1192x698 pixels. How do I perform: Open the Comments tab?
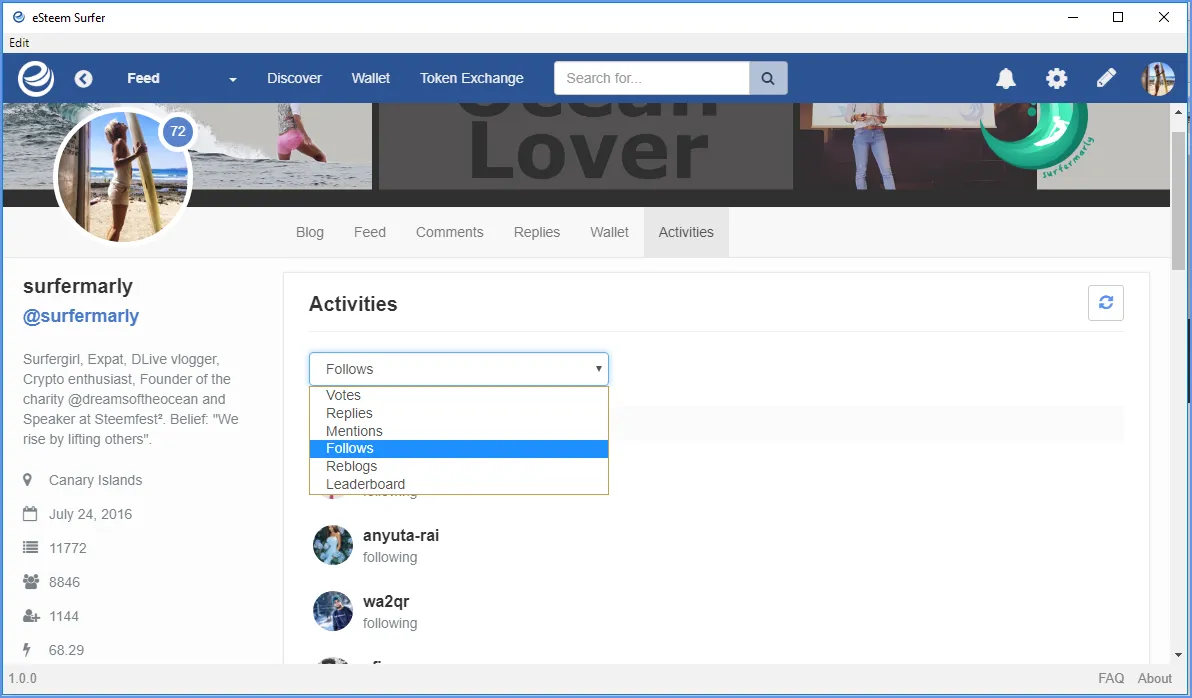coord(449,232)
